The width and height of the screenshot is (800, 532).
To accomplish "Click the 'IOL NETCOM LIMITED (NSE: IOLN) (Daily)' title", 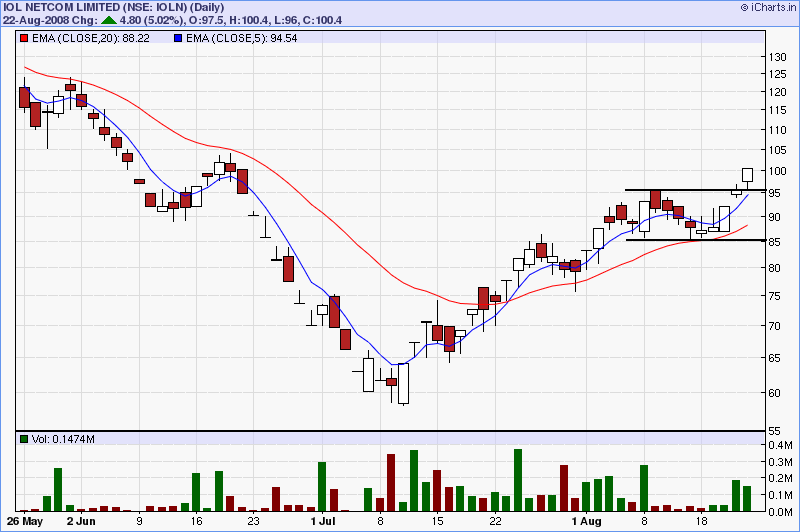I will tap(113, 7).
